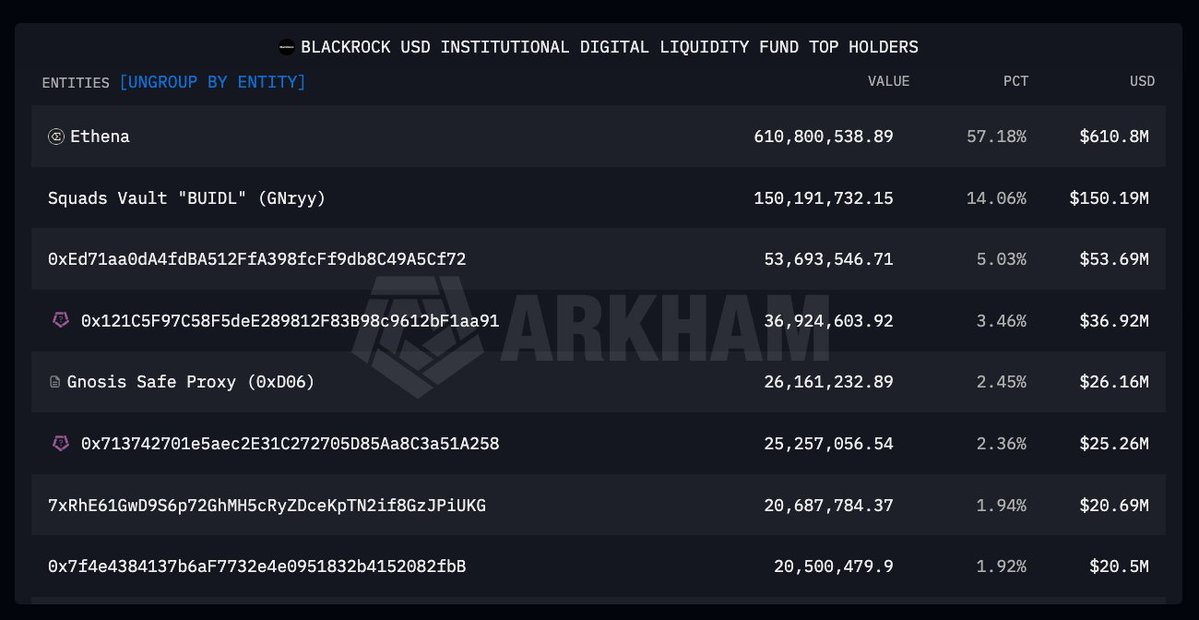This screenshot has height=620, width=1199.
Task: Click the Ethena entity icon
Action: pos(56,137)
